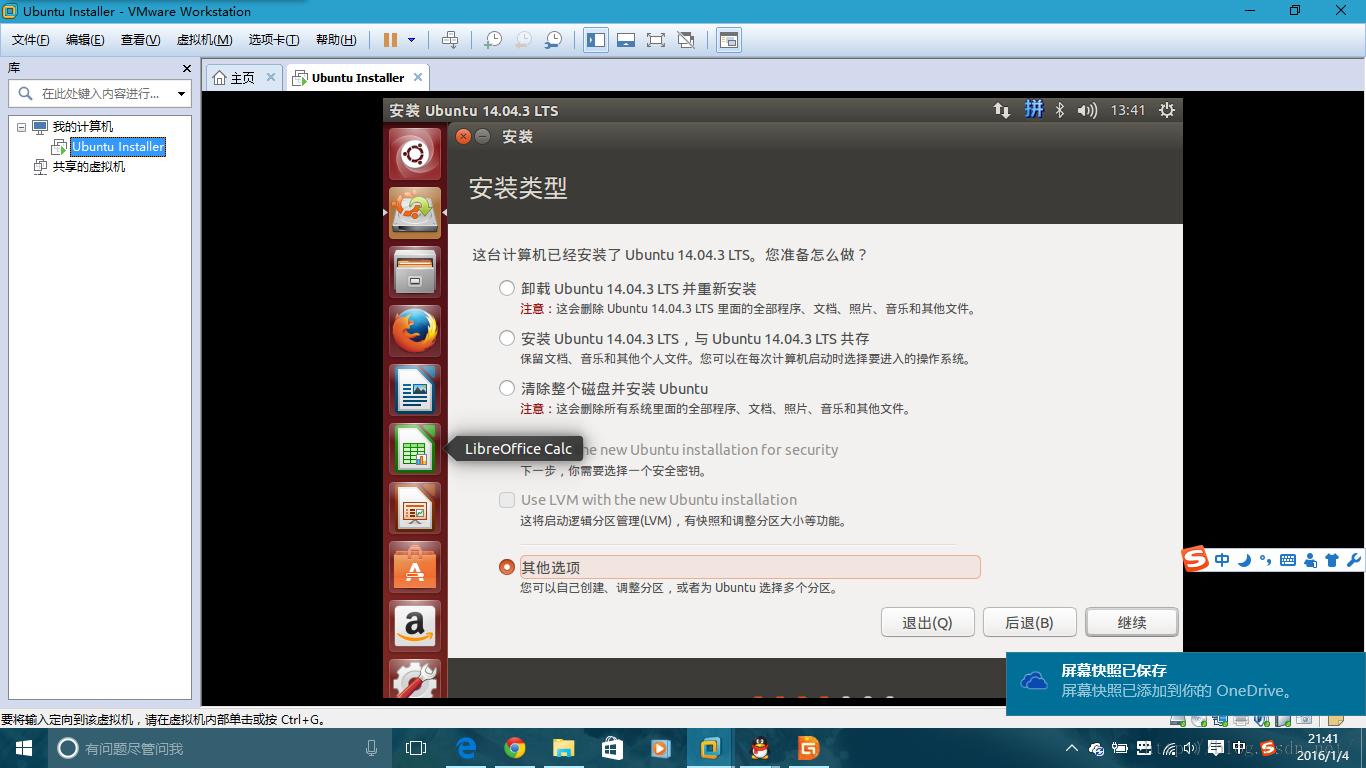The width and height of the screenshot is (1366, 768).
Task: Click Send Ctrl+Alt+Del toolbar icon
Action: [x=450, y=40]
